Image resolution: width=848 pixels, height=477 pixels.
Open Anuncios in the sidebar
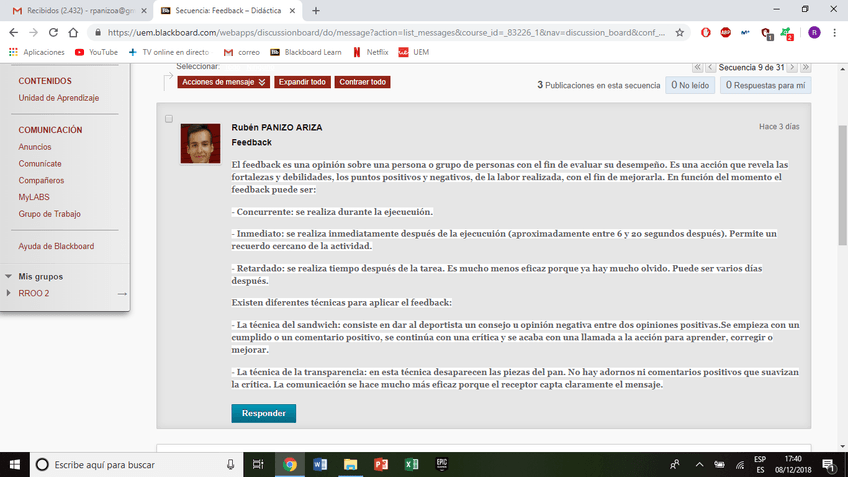pyautogui.click(x=35, y=147)
